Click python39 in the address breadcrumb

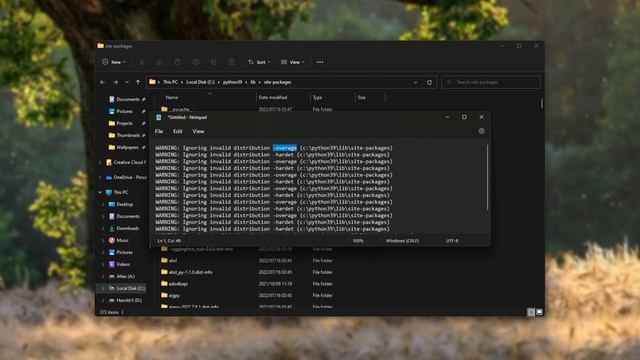232,82
